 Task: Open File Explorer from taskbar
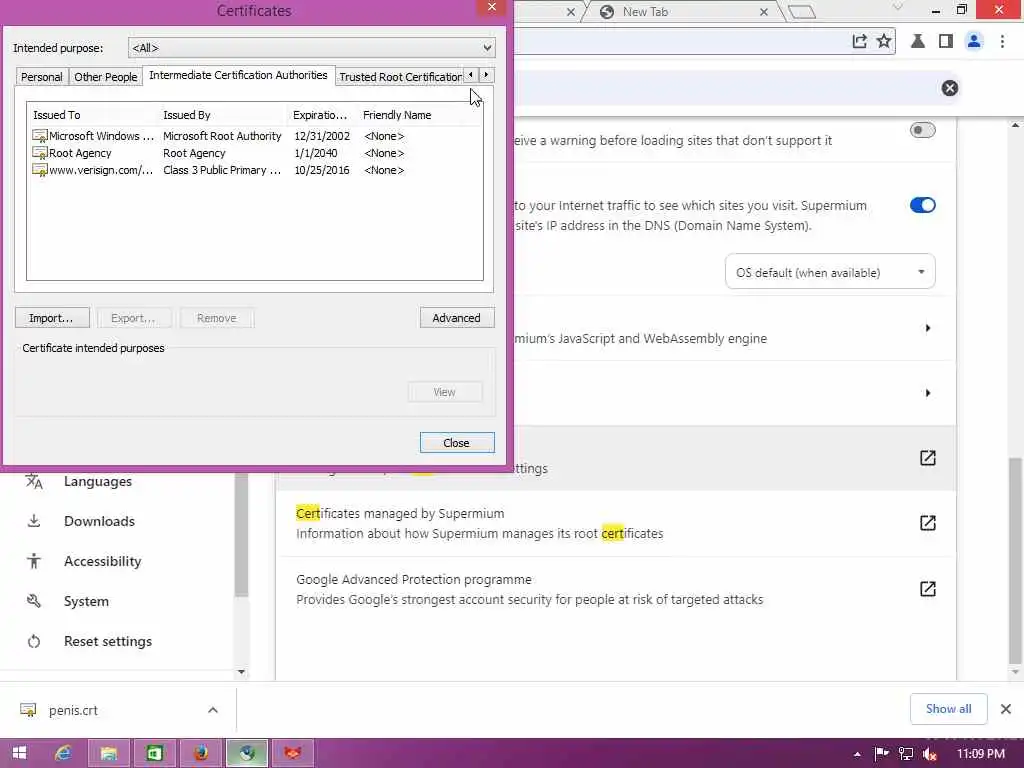click(108, 753)
